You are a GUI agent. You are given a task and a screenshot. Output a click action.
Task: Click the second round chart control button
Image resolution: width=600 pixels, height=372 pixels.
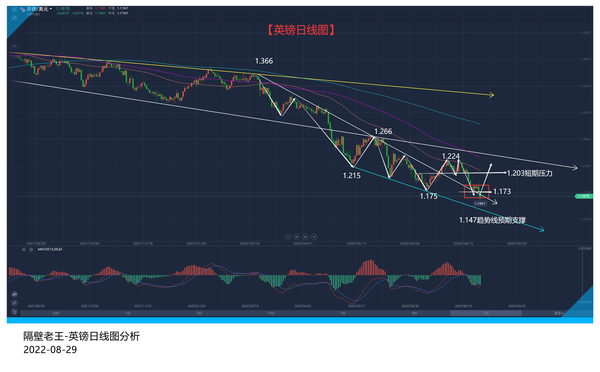point(297,237)
